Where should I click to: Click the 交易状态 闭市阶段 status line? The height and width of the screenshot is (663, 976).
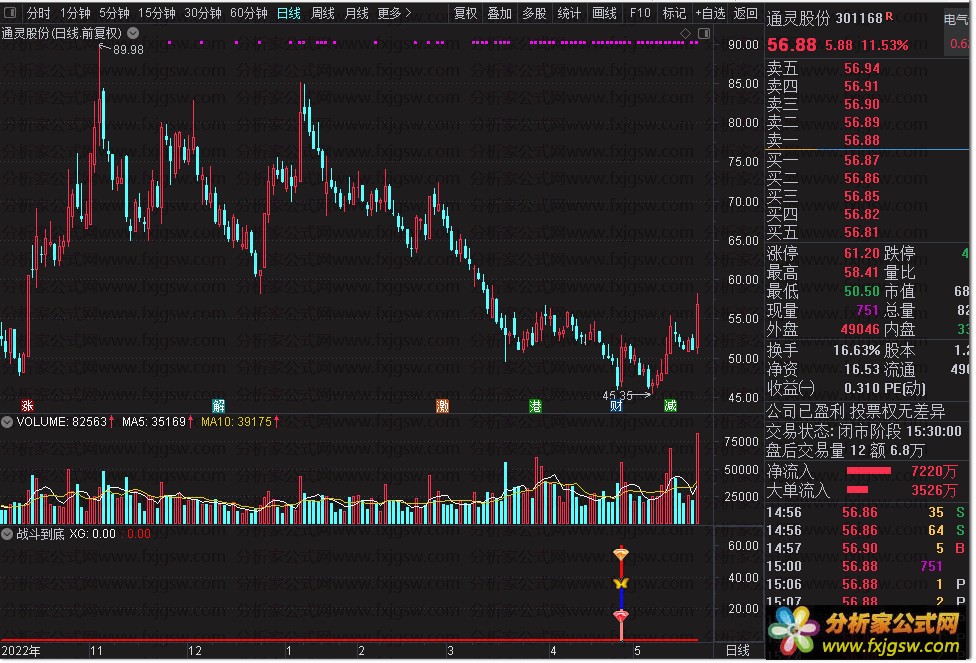[865, 431]
